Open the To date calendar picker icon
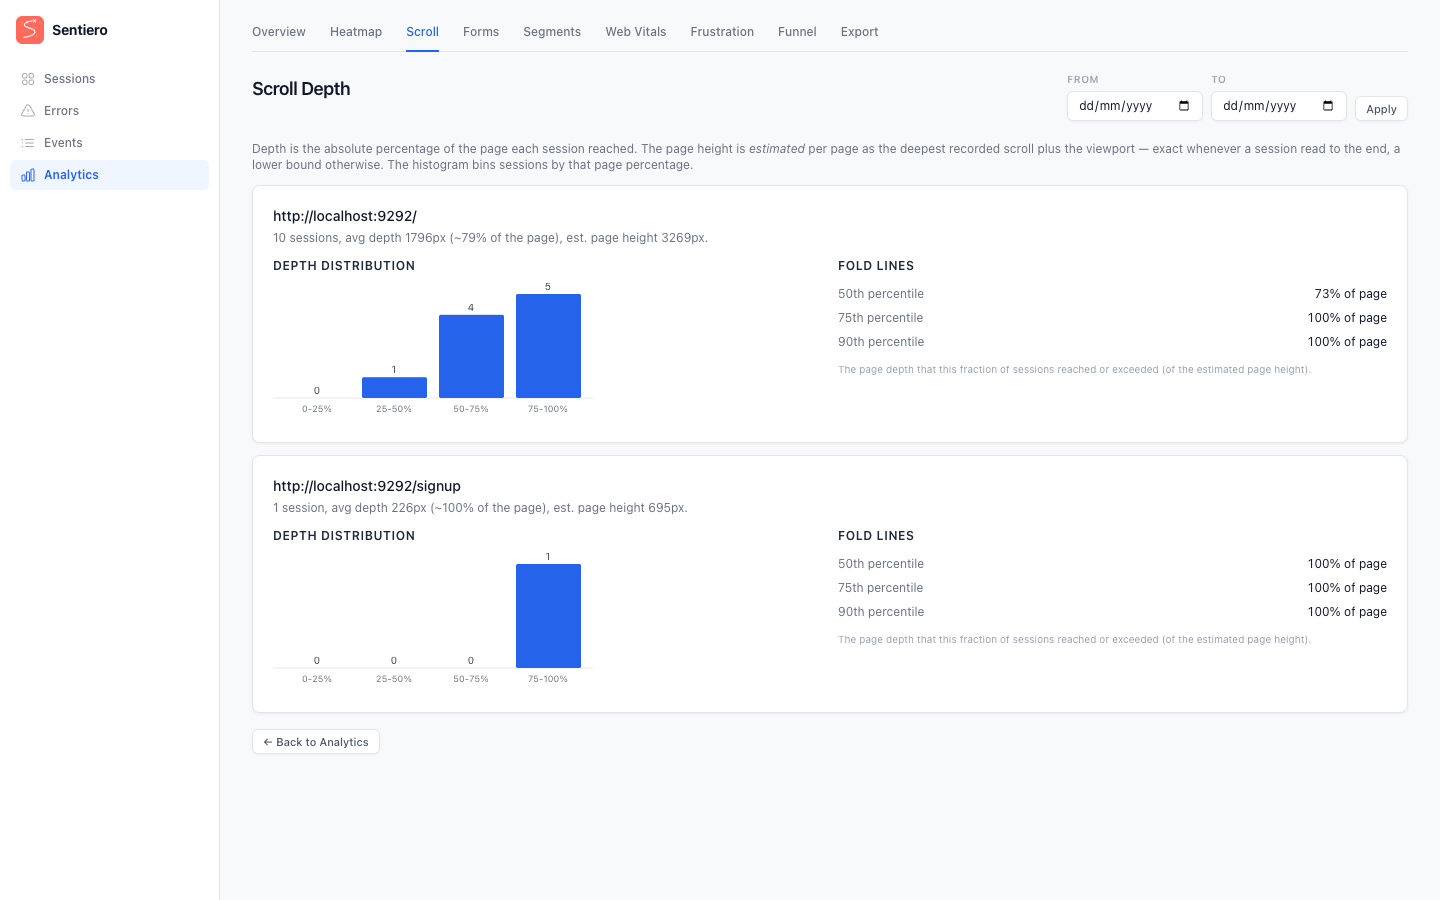 coord(1328,106)
